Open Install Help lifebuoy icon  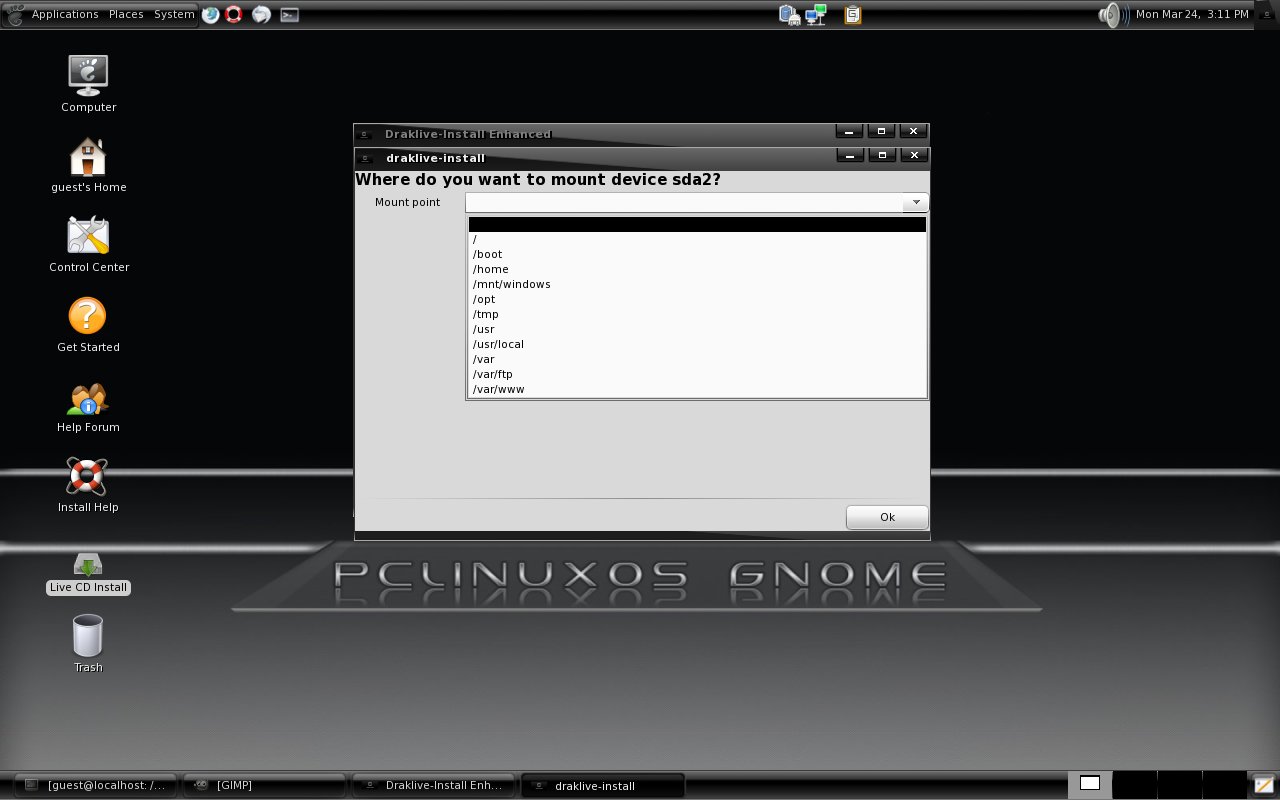(87, 477)
